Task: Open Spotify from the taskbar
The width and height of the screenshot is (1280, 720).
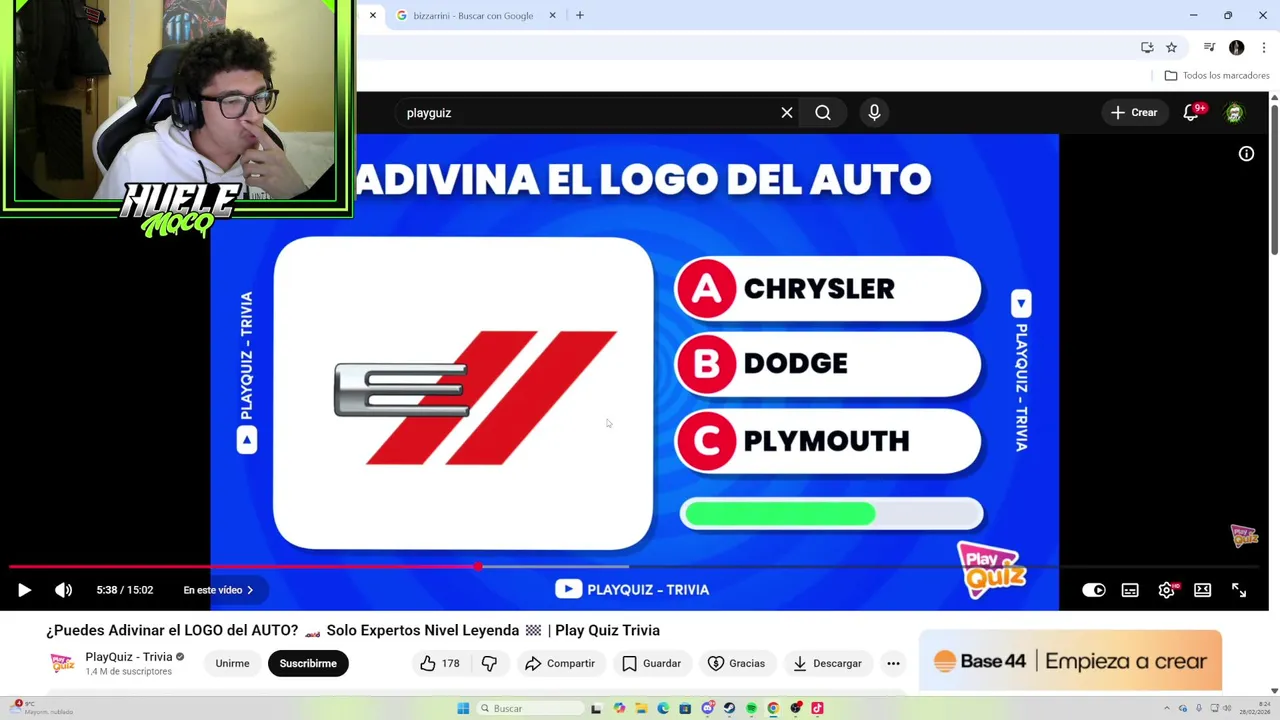Action: [x=751, y=708]
